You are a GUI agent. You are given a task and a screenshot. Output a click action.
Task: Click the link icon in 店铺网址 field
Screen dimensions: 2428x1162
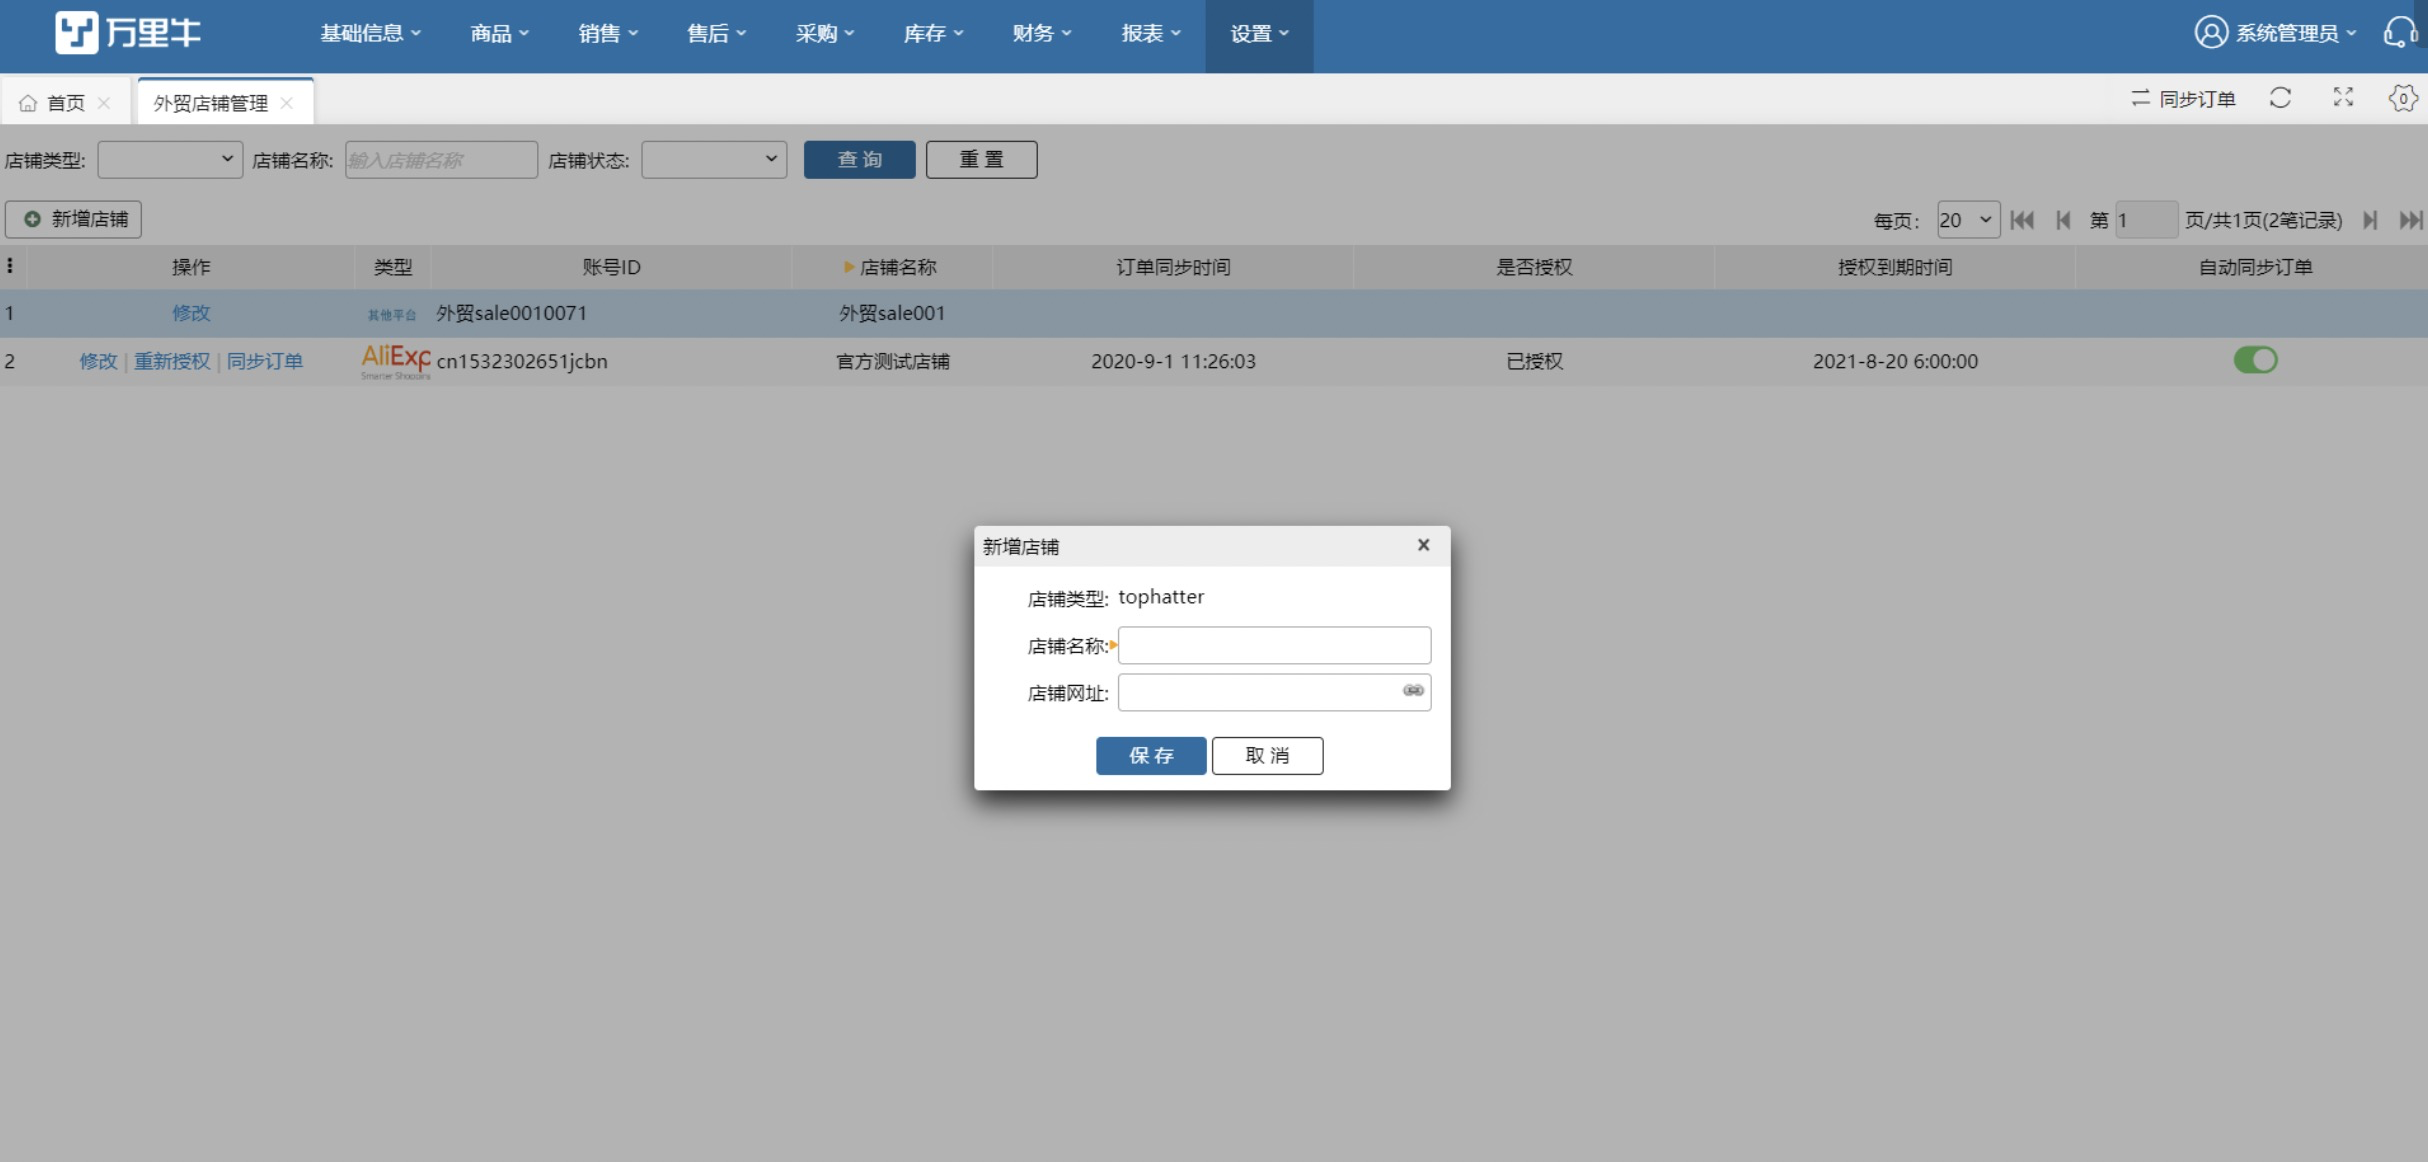(1413, 691)
